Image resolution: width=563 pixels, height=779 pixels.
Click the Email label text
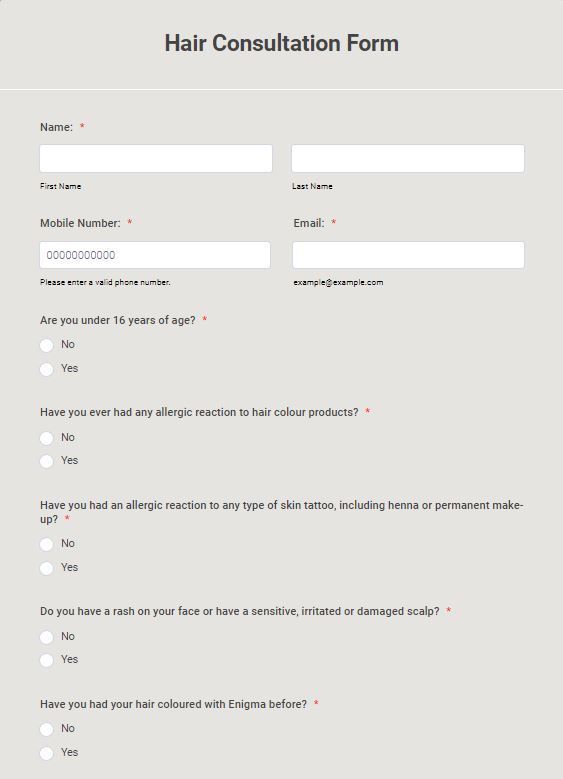309,223
